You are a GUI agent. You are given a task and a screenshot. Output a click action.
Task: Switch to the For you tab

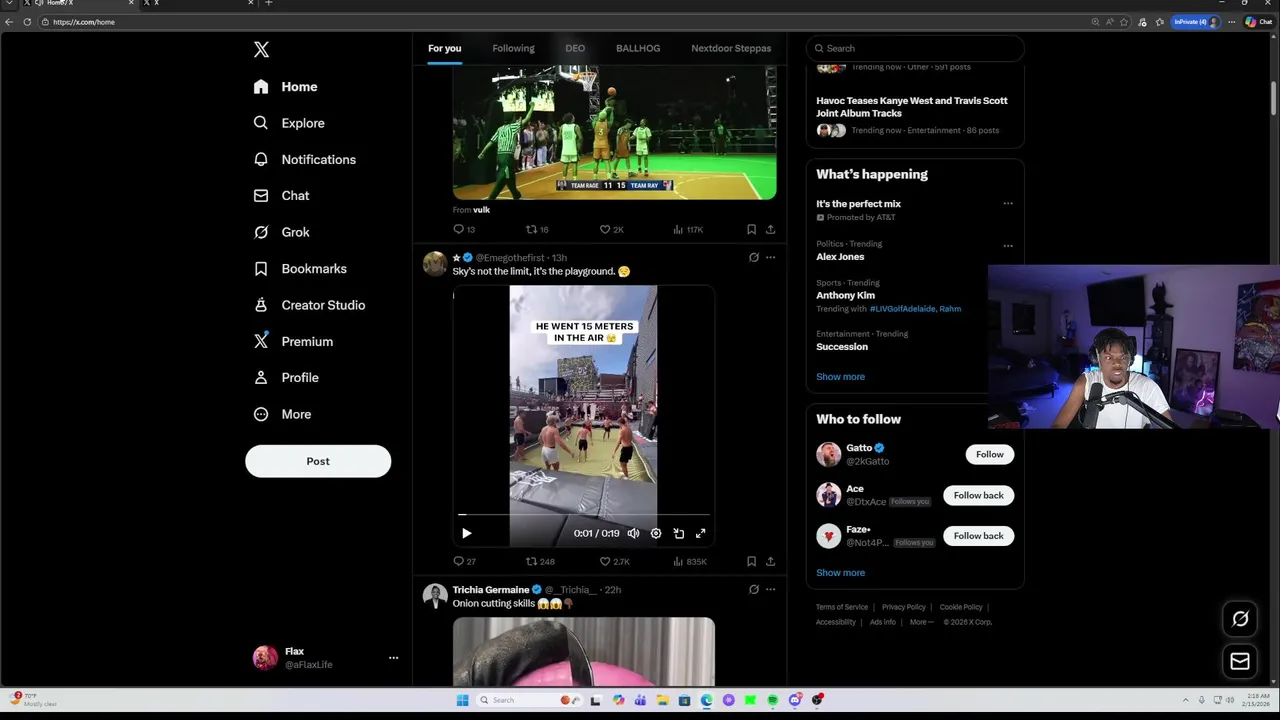point(445,48)
